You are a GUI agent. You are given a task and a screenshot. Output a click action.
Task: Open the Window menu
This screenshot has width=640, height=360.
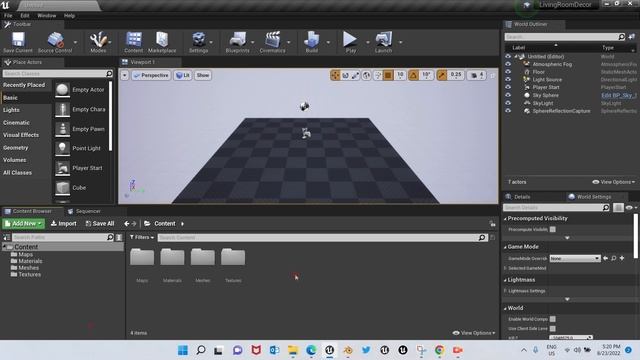coord(47,16)
